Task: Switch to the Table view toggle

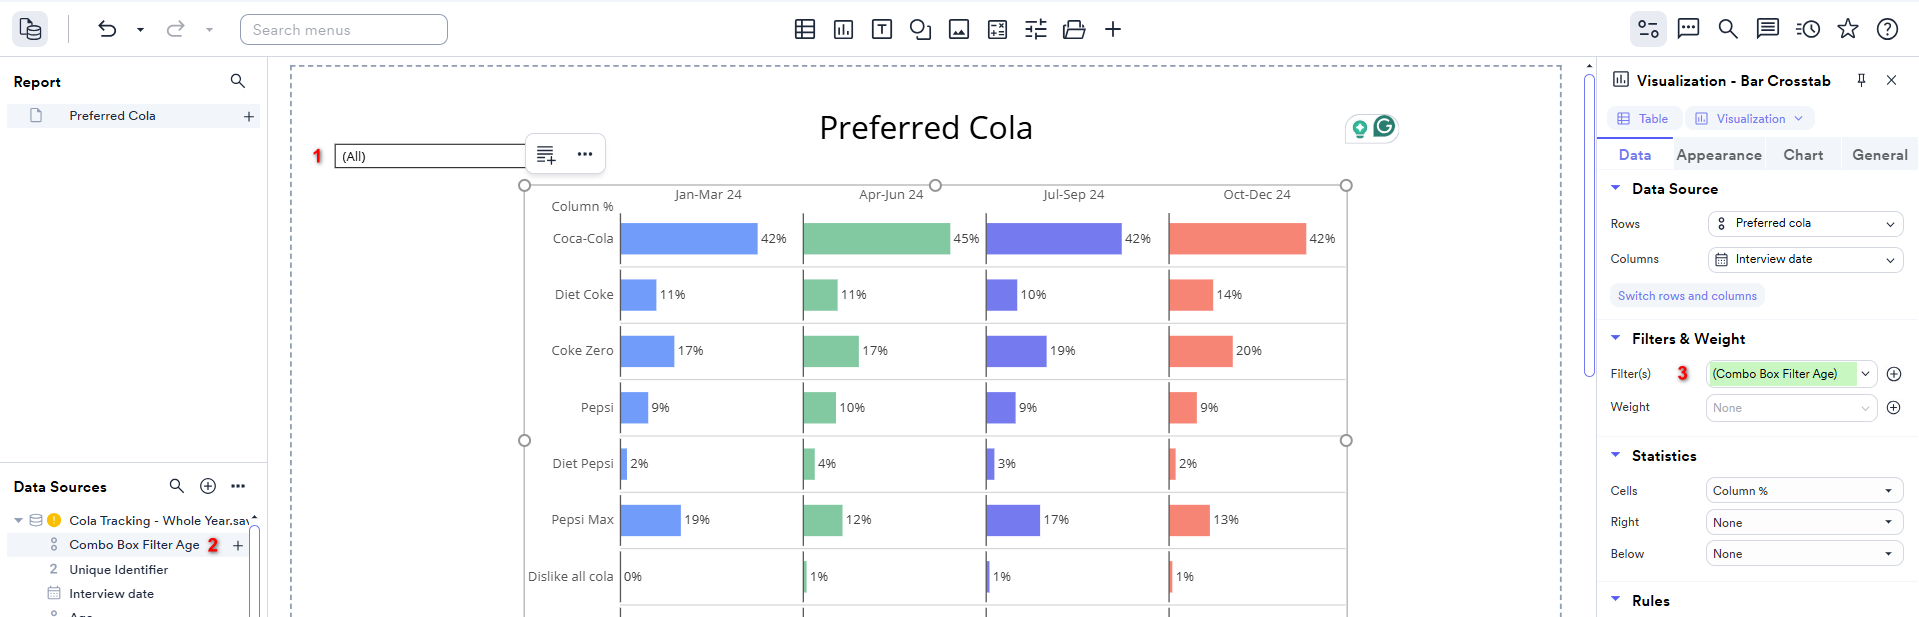Action: point(1643,119)
